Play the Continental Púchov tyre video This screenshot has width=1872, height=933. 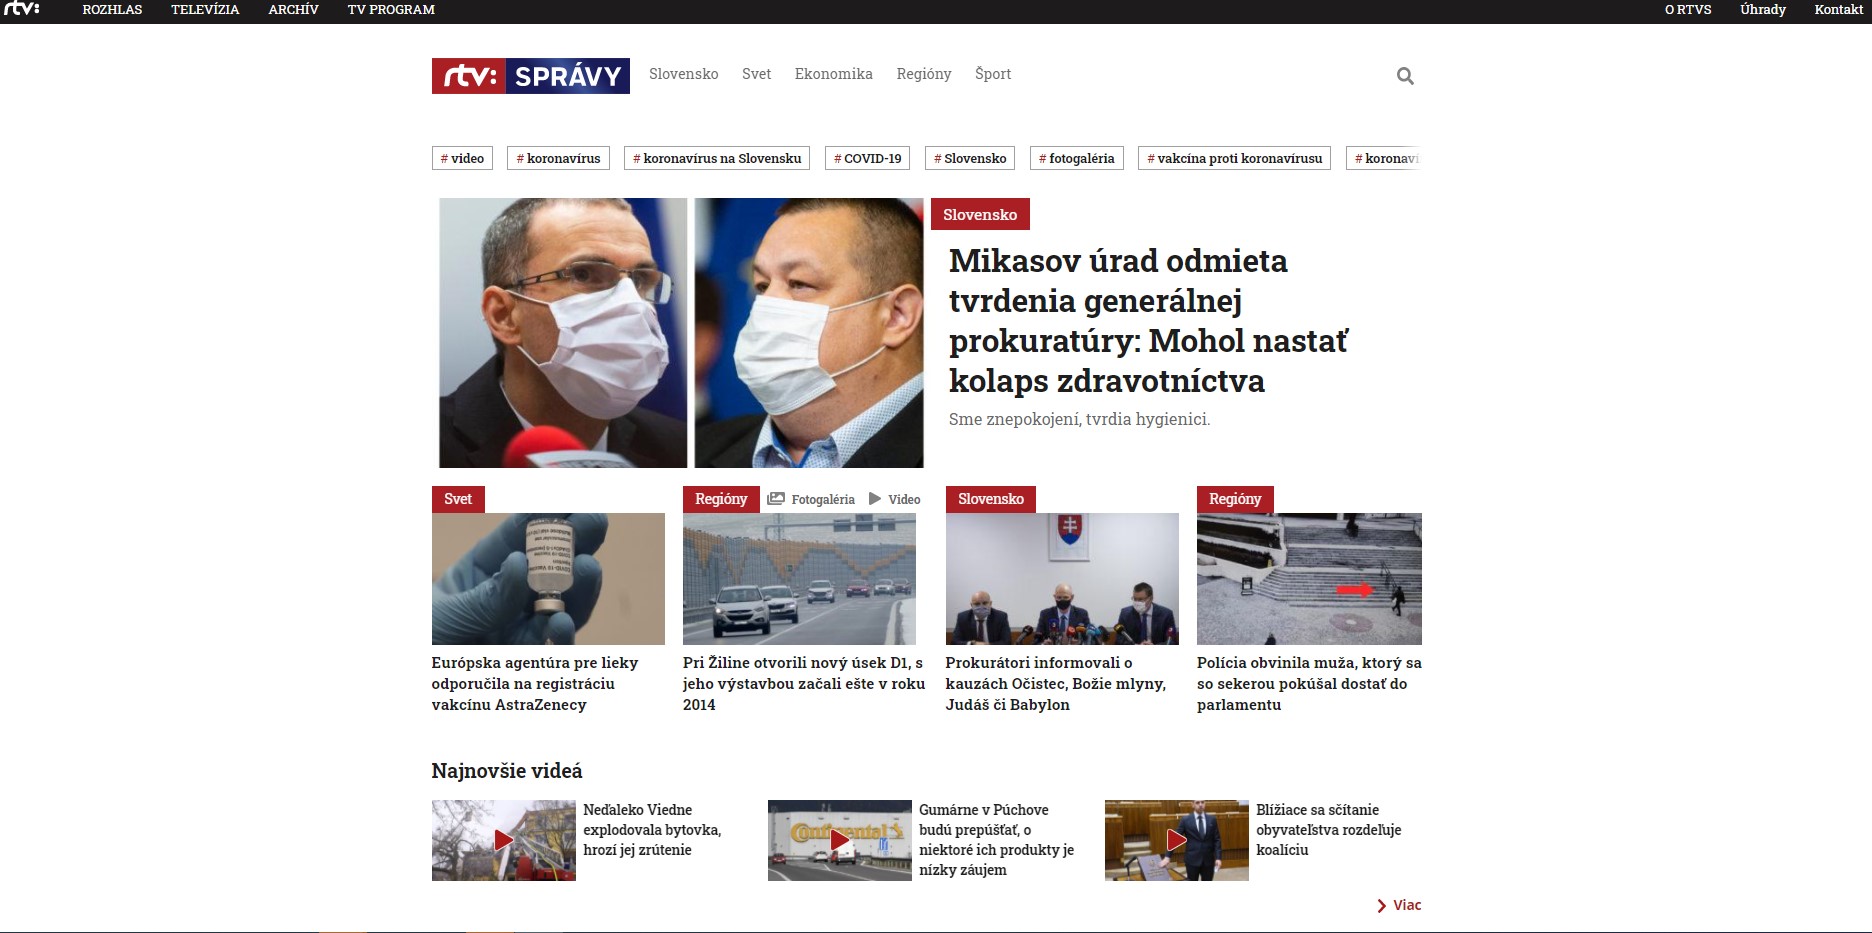coord(840,840)
